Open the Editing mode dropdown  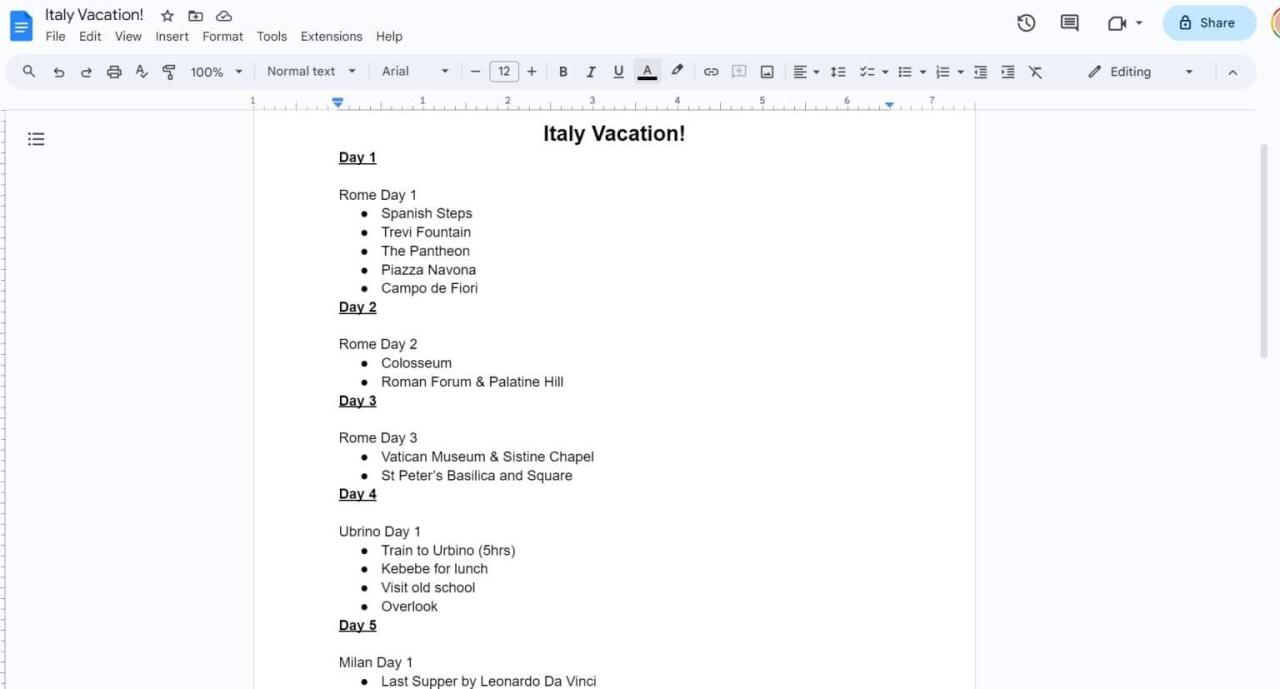coord(1139,71)
